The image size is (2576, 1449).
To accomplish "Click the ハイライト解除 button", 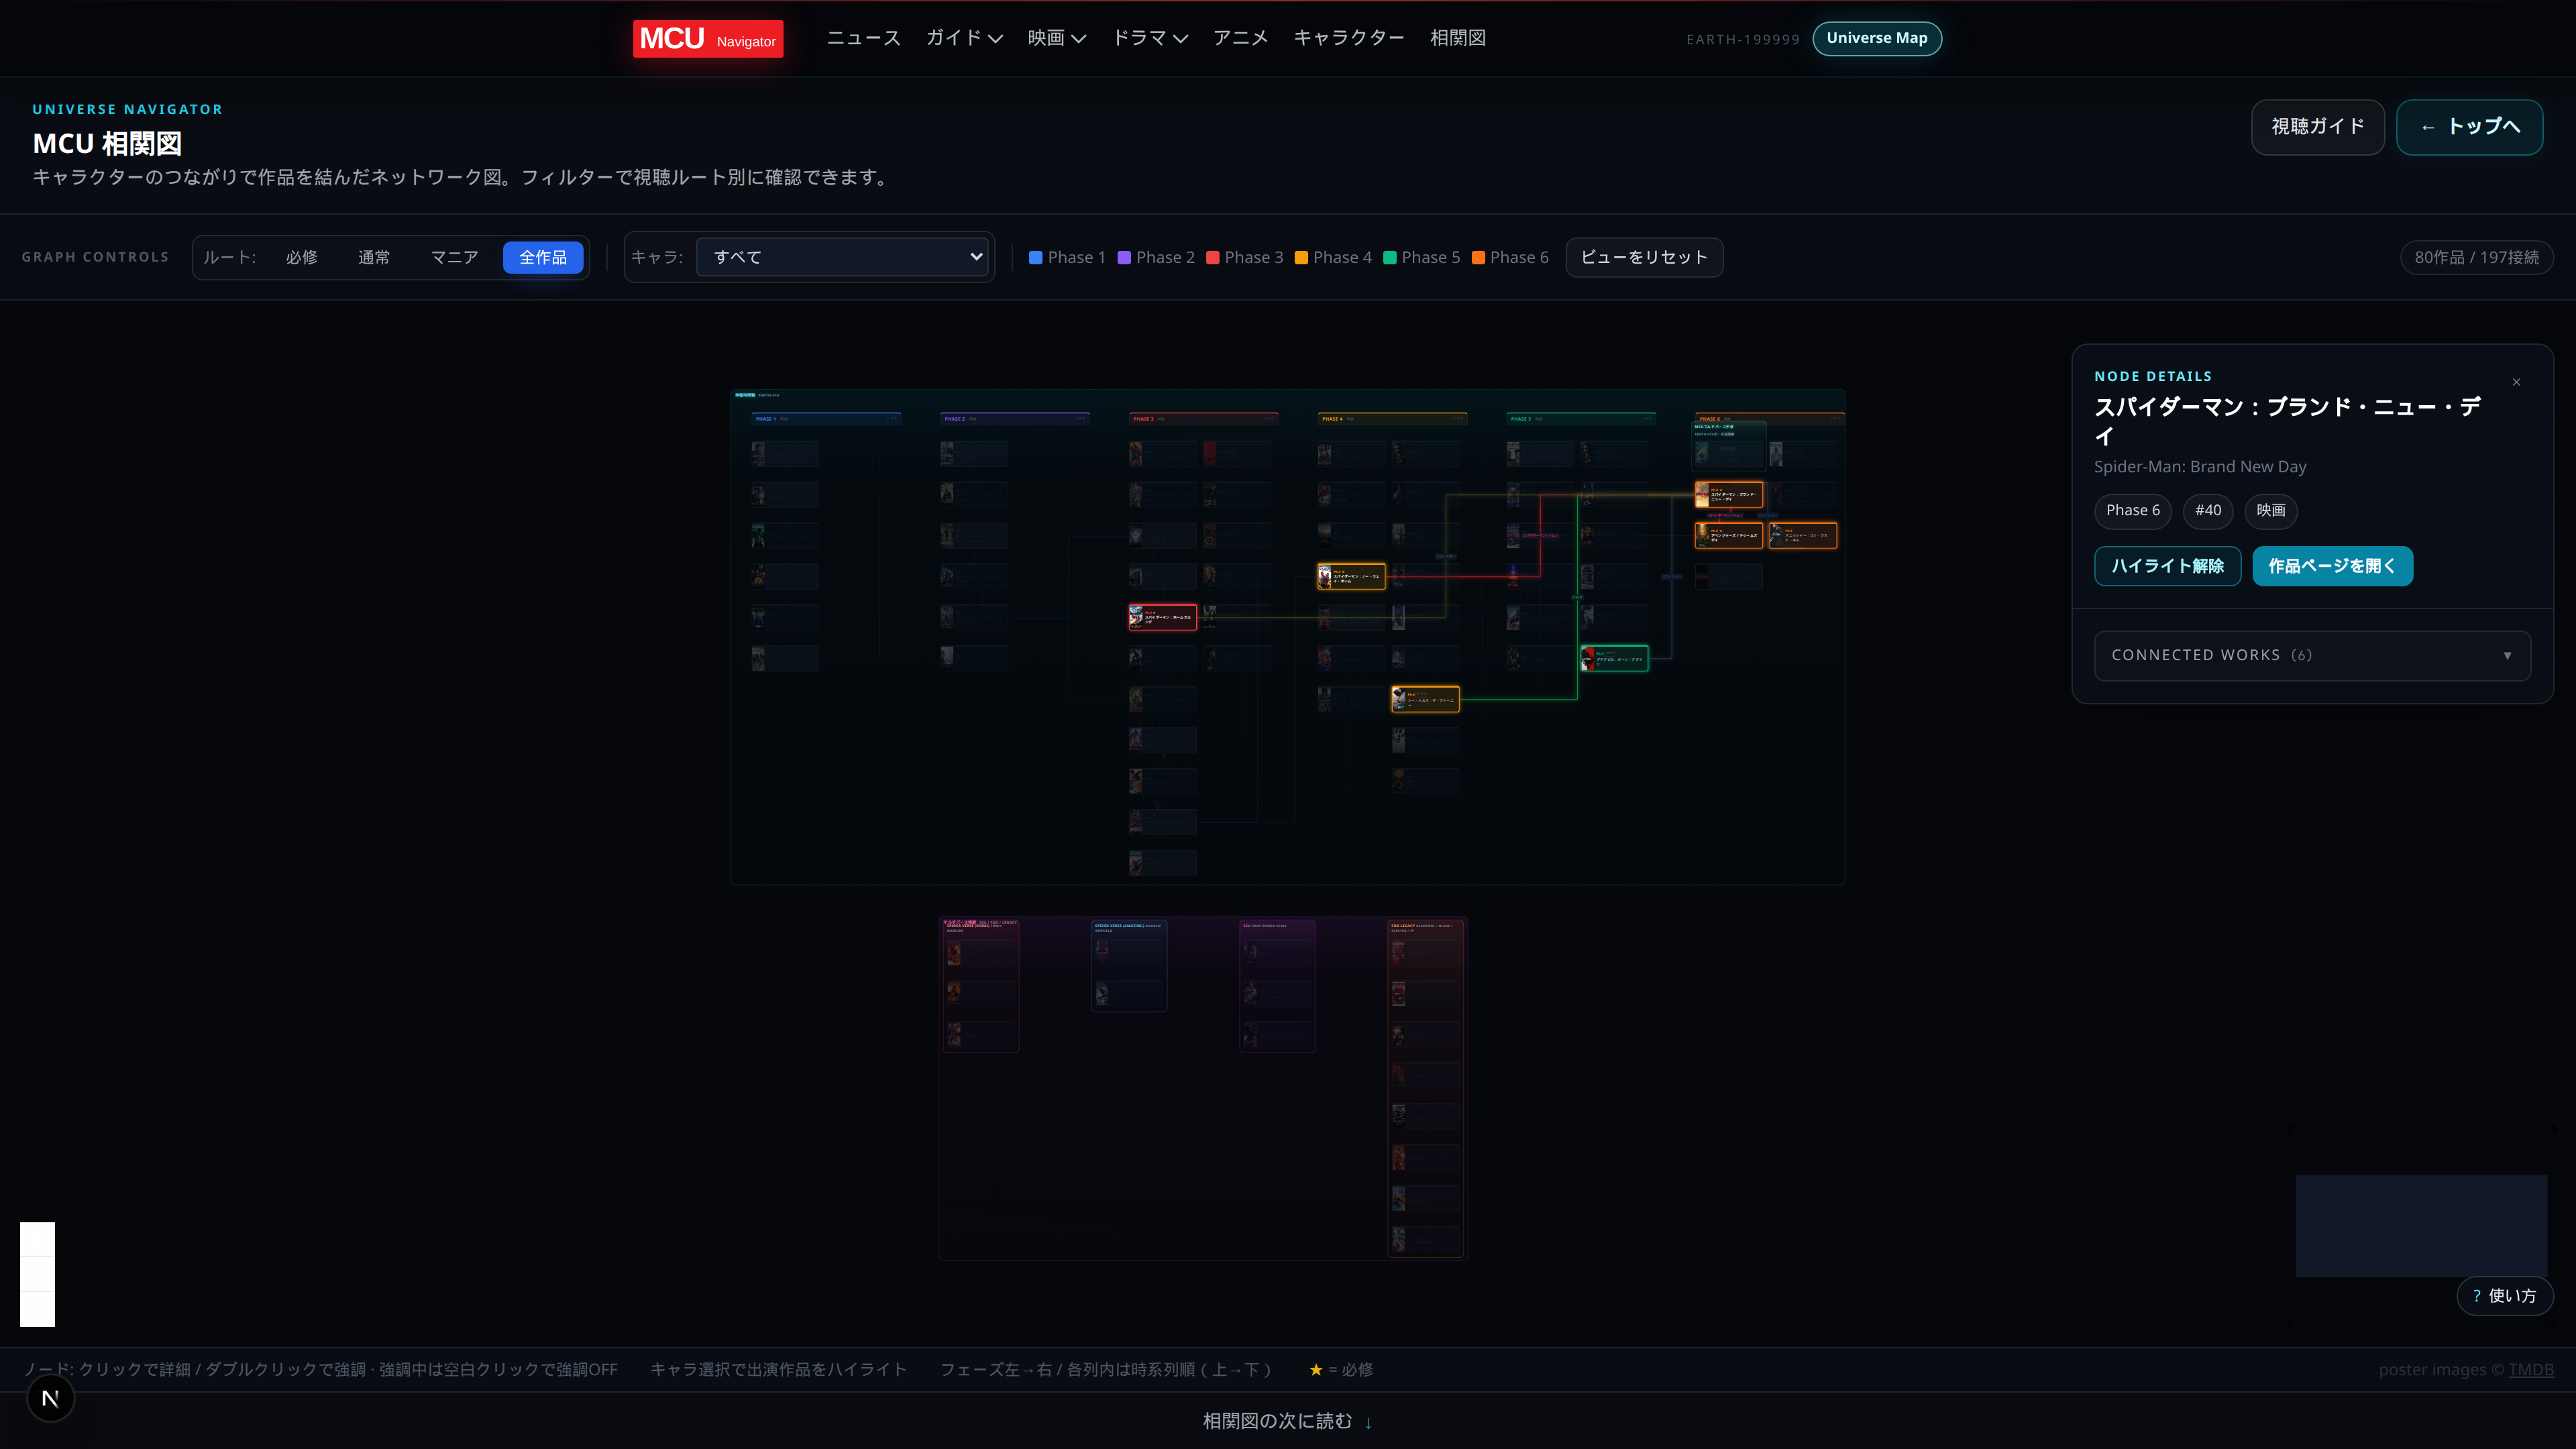I will coord(2168,566).
